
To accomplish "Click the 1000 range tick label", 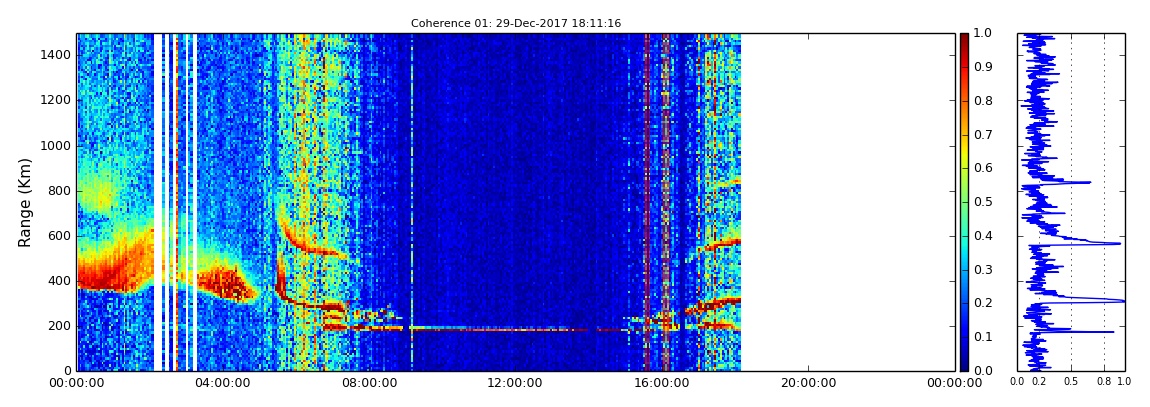I will click(x=56, y=145).
